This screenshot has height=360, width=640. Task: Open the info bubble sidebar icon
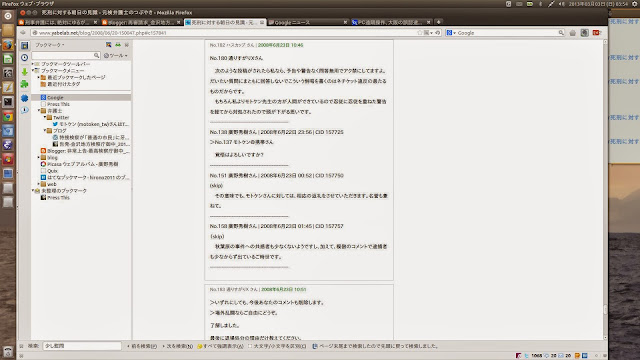[x=24, y=110]
